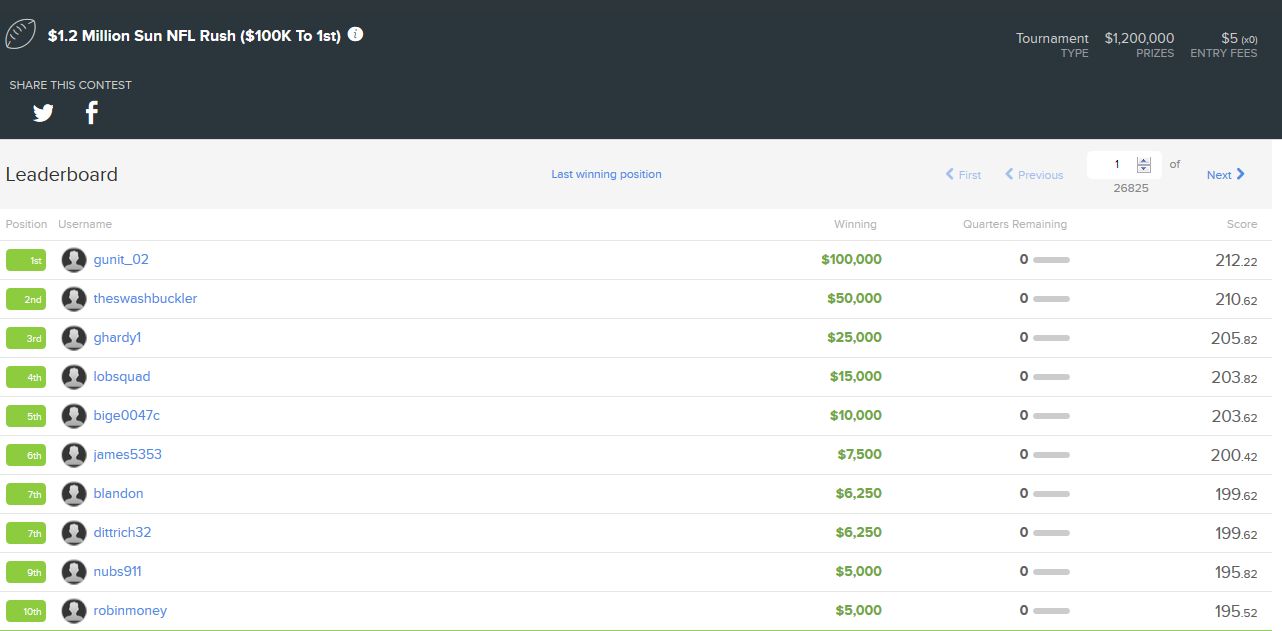Screen dimensions: 1282x631
Task: Select the 1st position badge
Action: coord(27,261)
